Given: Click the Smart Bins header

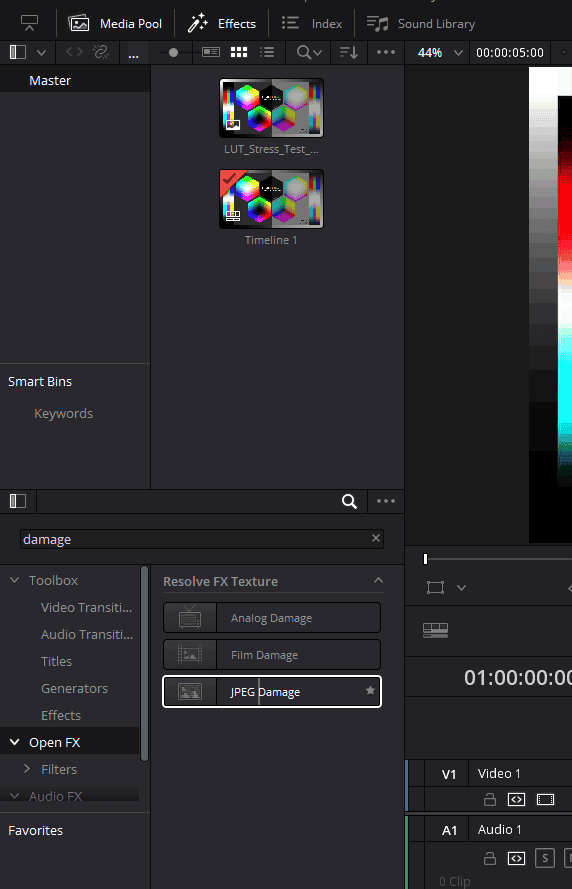Looking at the screenshot, I should [40, 382].
